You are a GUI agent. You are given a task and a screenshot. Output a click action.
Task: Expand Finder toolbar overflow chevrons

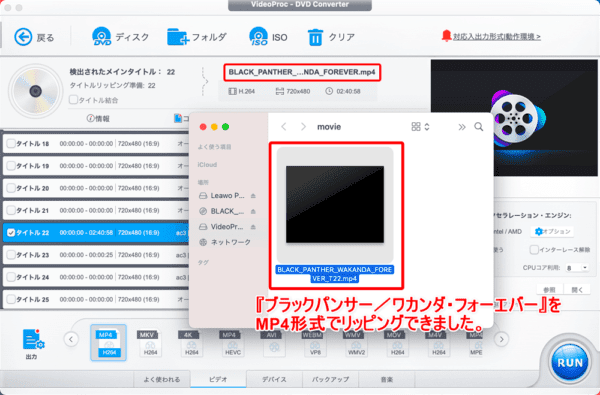point(462,127)
